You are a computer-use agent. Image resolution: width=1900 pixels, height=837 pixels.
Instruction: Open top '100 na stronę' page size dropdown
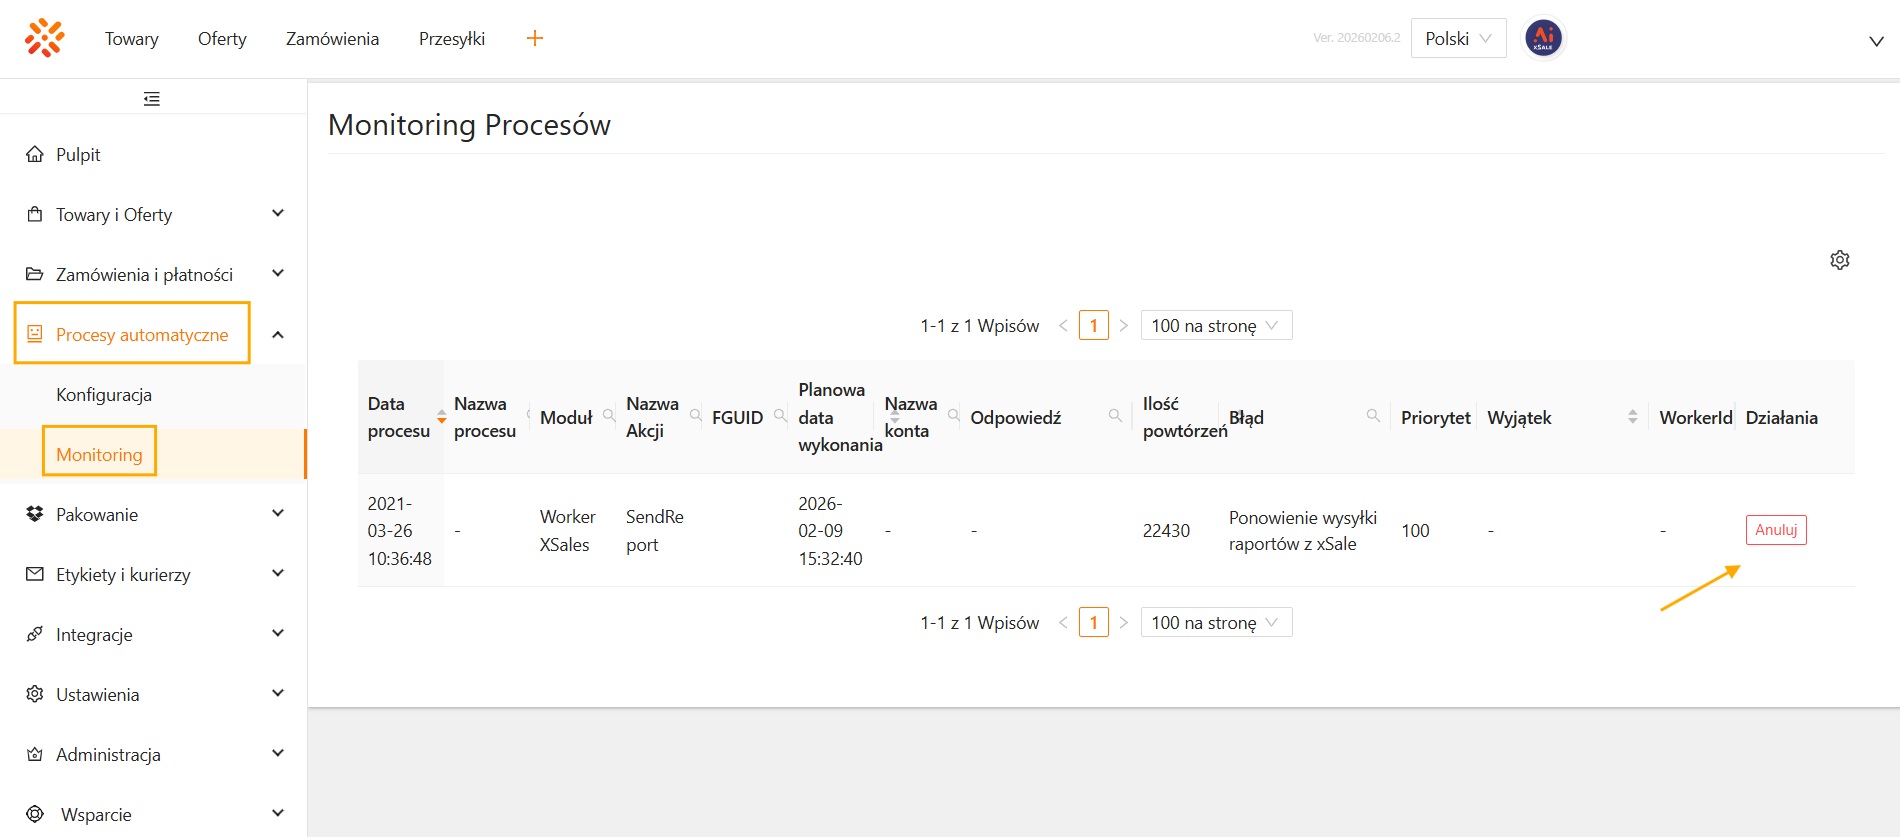(x=1215, y=326)
